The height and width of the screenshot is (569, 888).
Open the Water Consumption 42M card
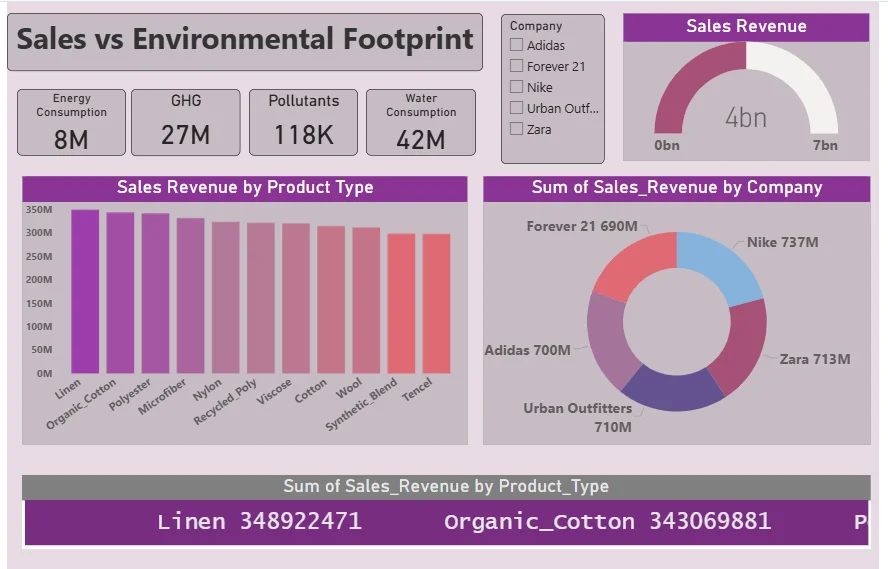420,122
